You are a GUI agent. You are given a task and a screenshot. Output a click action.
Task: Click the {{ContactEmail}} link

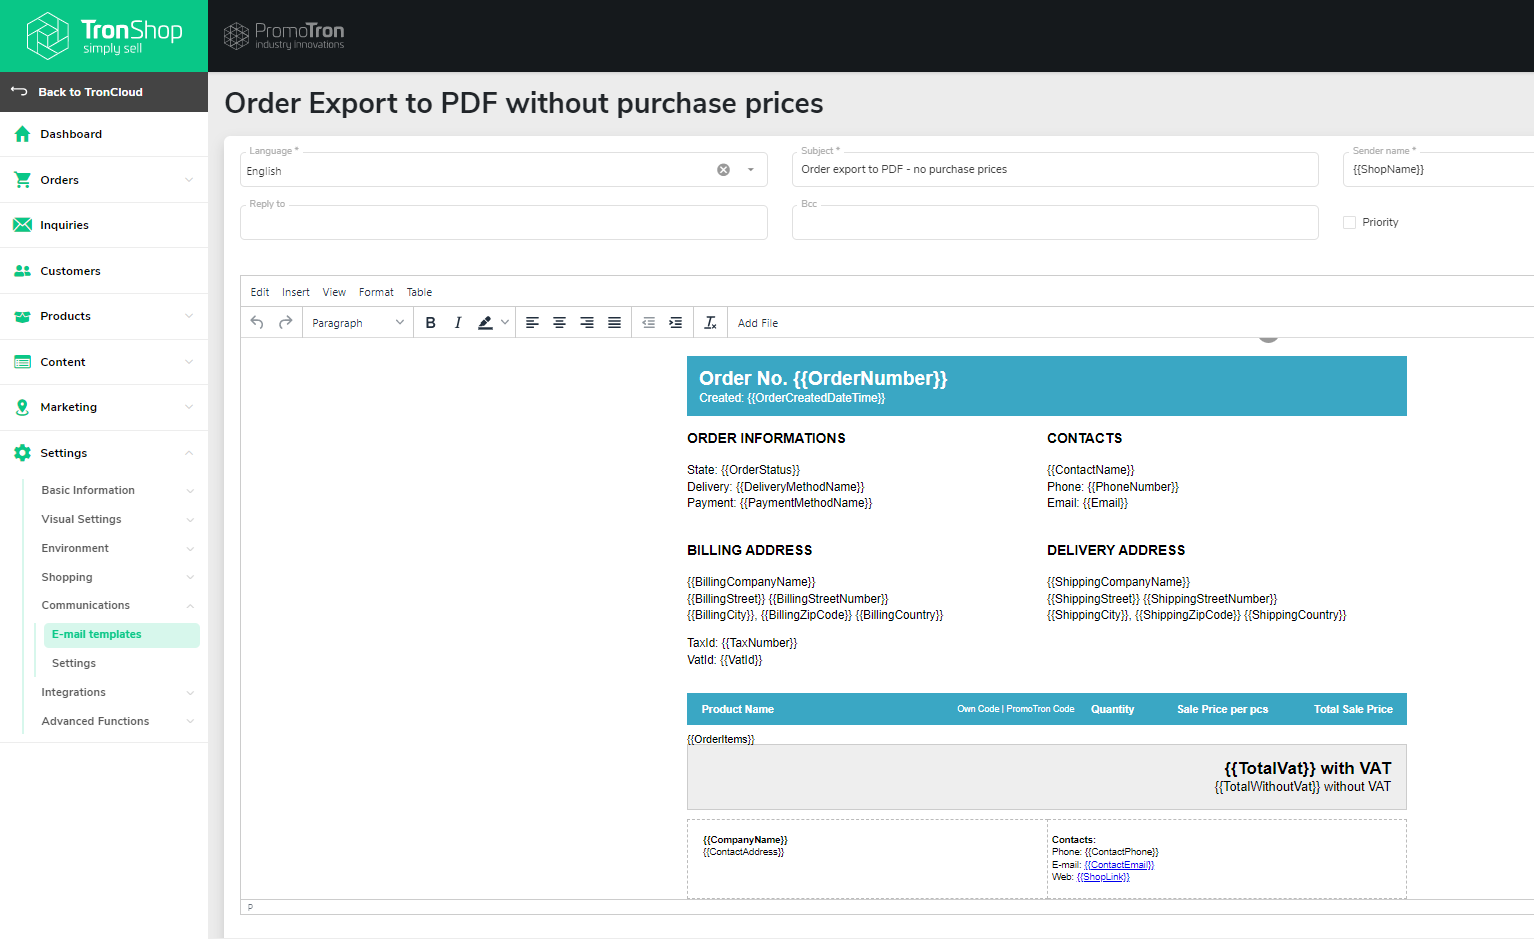pos(1119,865)
